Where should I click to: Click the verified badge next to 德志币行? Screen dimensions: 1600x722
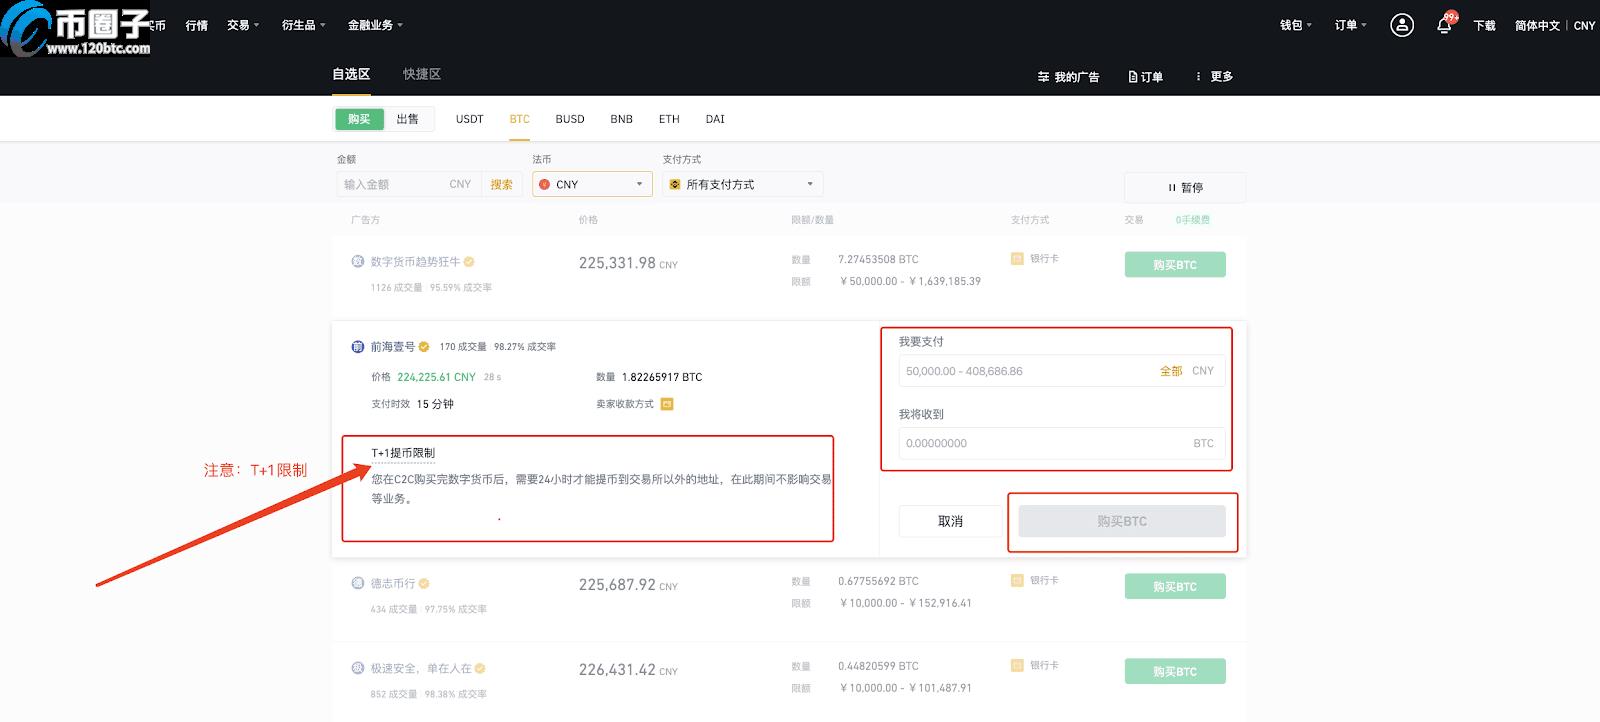pyautogui.click(x=424, y=583)
